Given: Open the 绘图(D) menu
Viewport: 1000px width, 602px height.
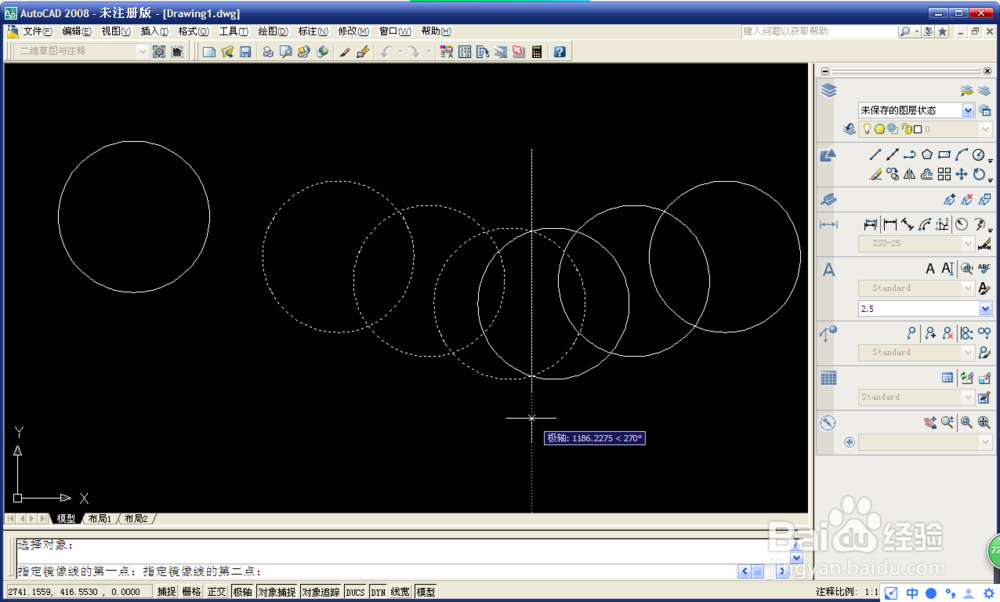Looking at the screenshot, I should click(273, 31).
